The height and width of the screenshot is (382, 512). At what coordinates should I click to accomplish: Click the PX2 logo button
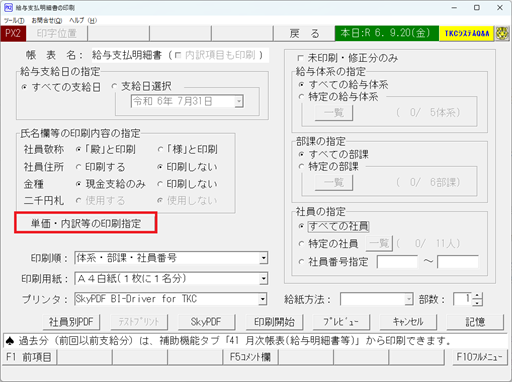13,33
